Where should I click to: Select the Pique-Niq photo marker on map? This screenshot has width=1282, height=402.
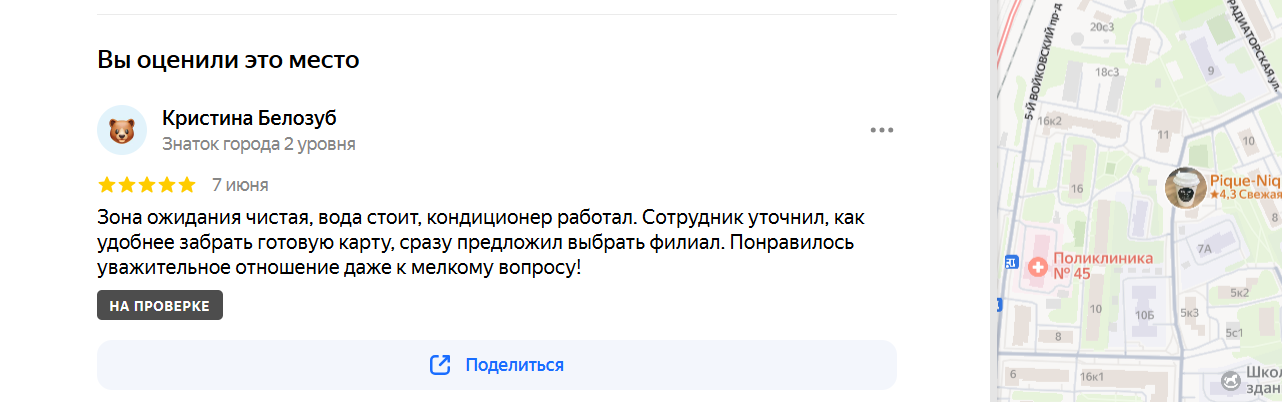coord(1186,188)
